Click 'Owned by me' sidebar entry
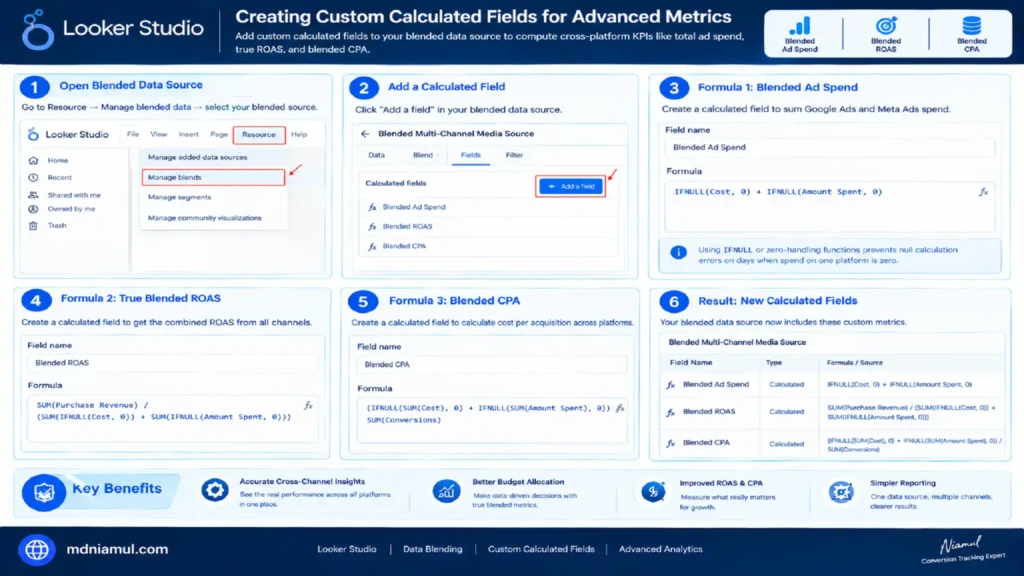 tap(71, 209)
